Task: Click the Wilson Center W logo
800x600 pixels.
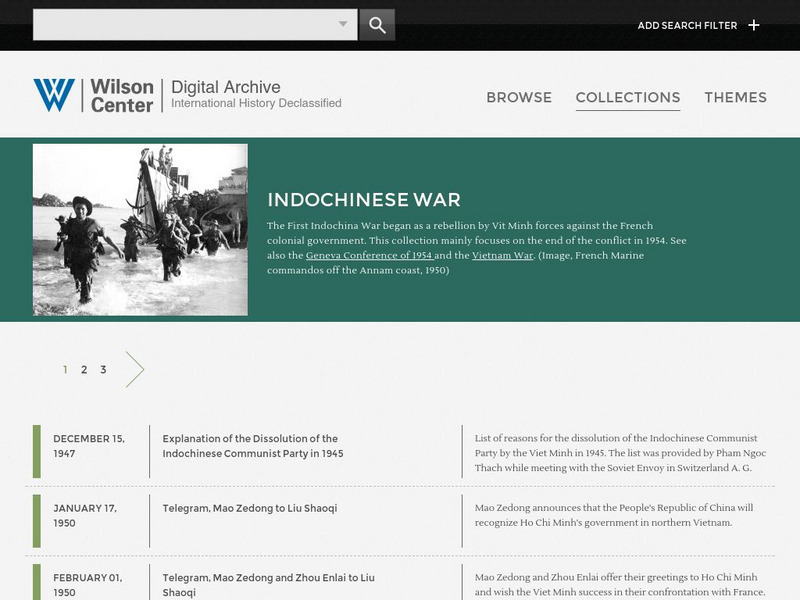Action: (x=54, y=95)
